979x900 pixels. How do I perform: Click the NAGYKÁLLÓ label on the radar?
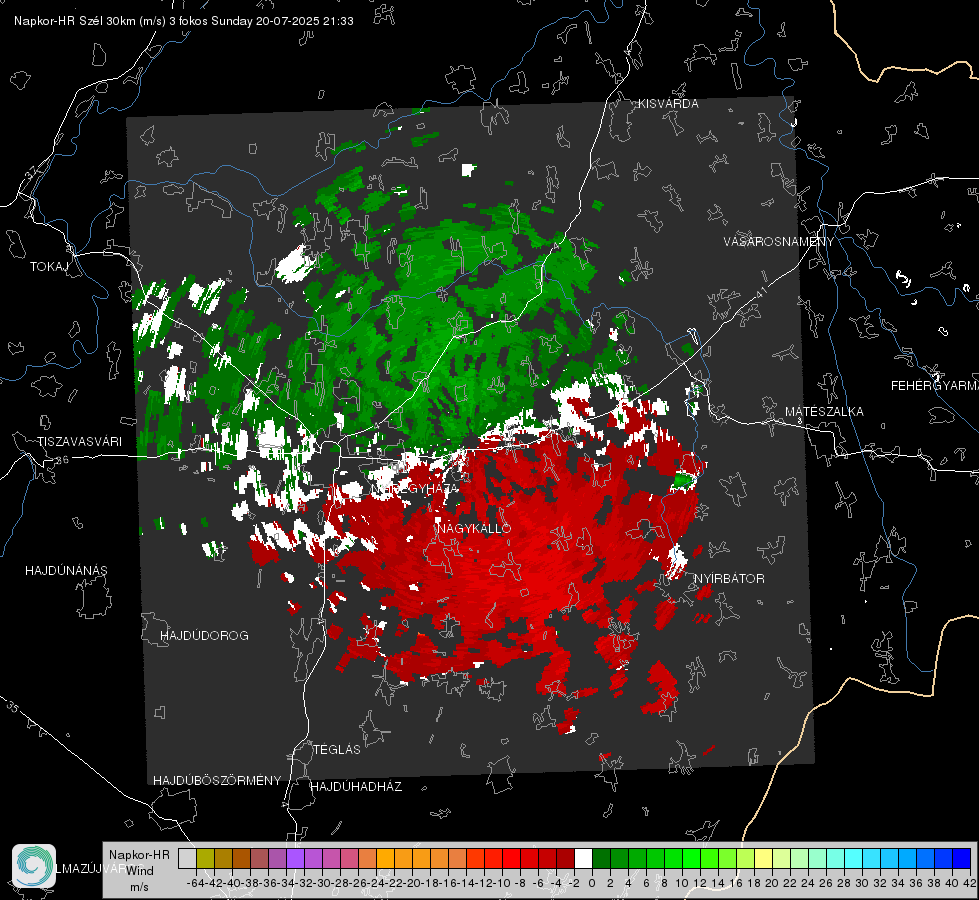474,528
